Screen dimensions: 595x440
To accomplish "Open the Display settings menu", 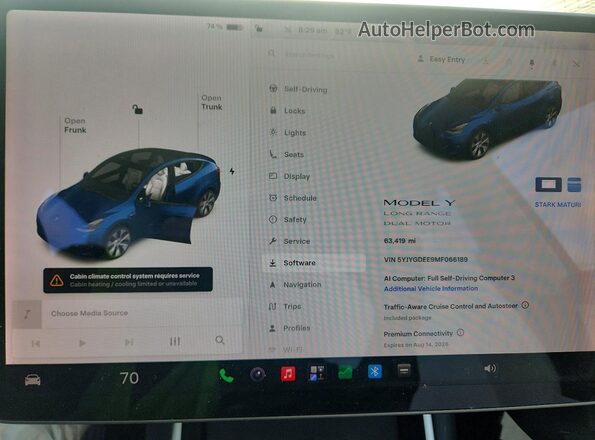I will tap(290, 176).
